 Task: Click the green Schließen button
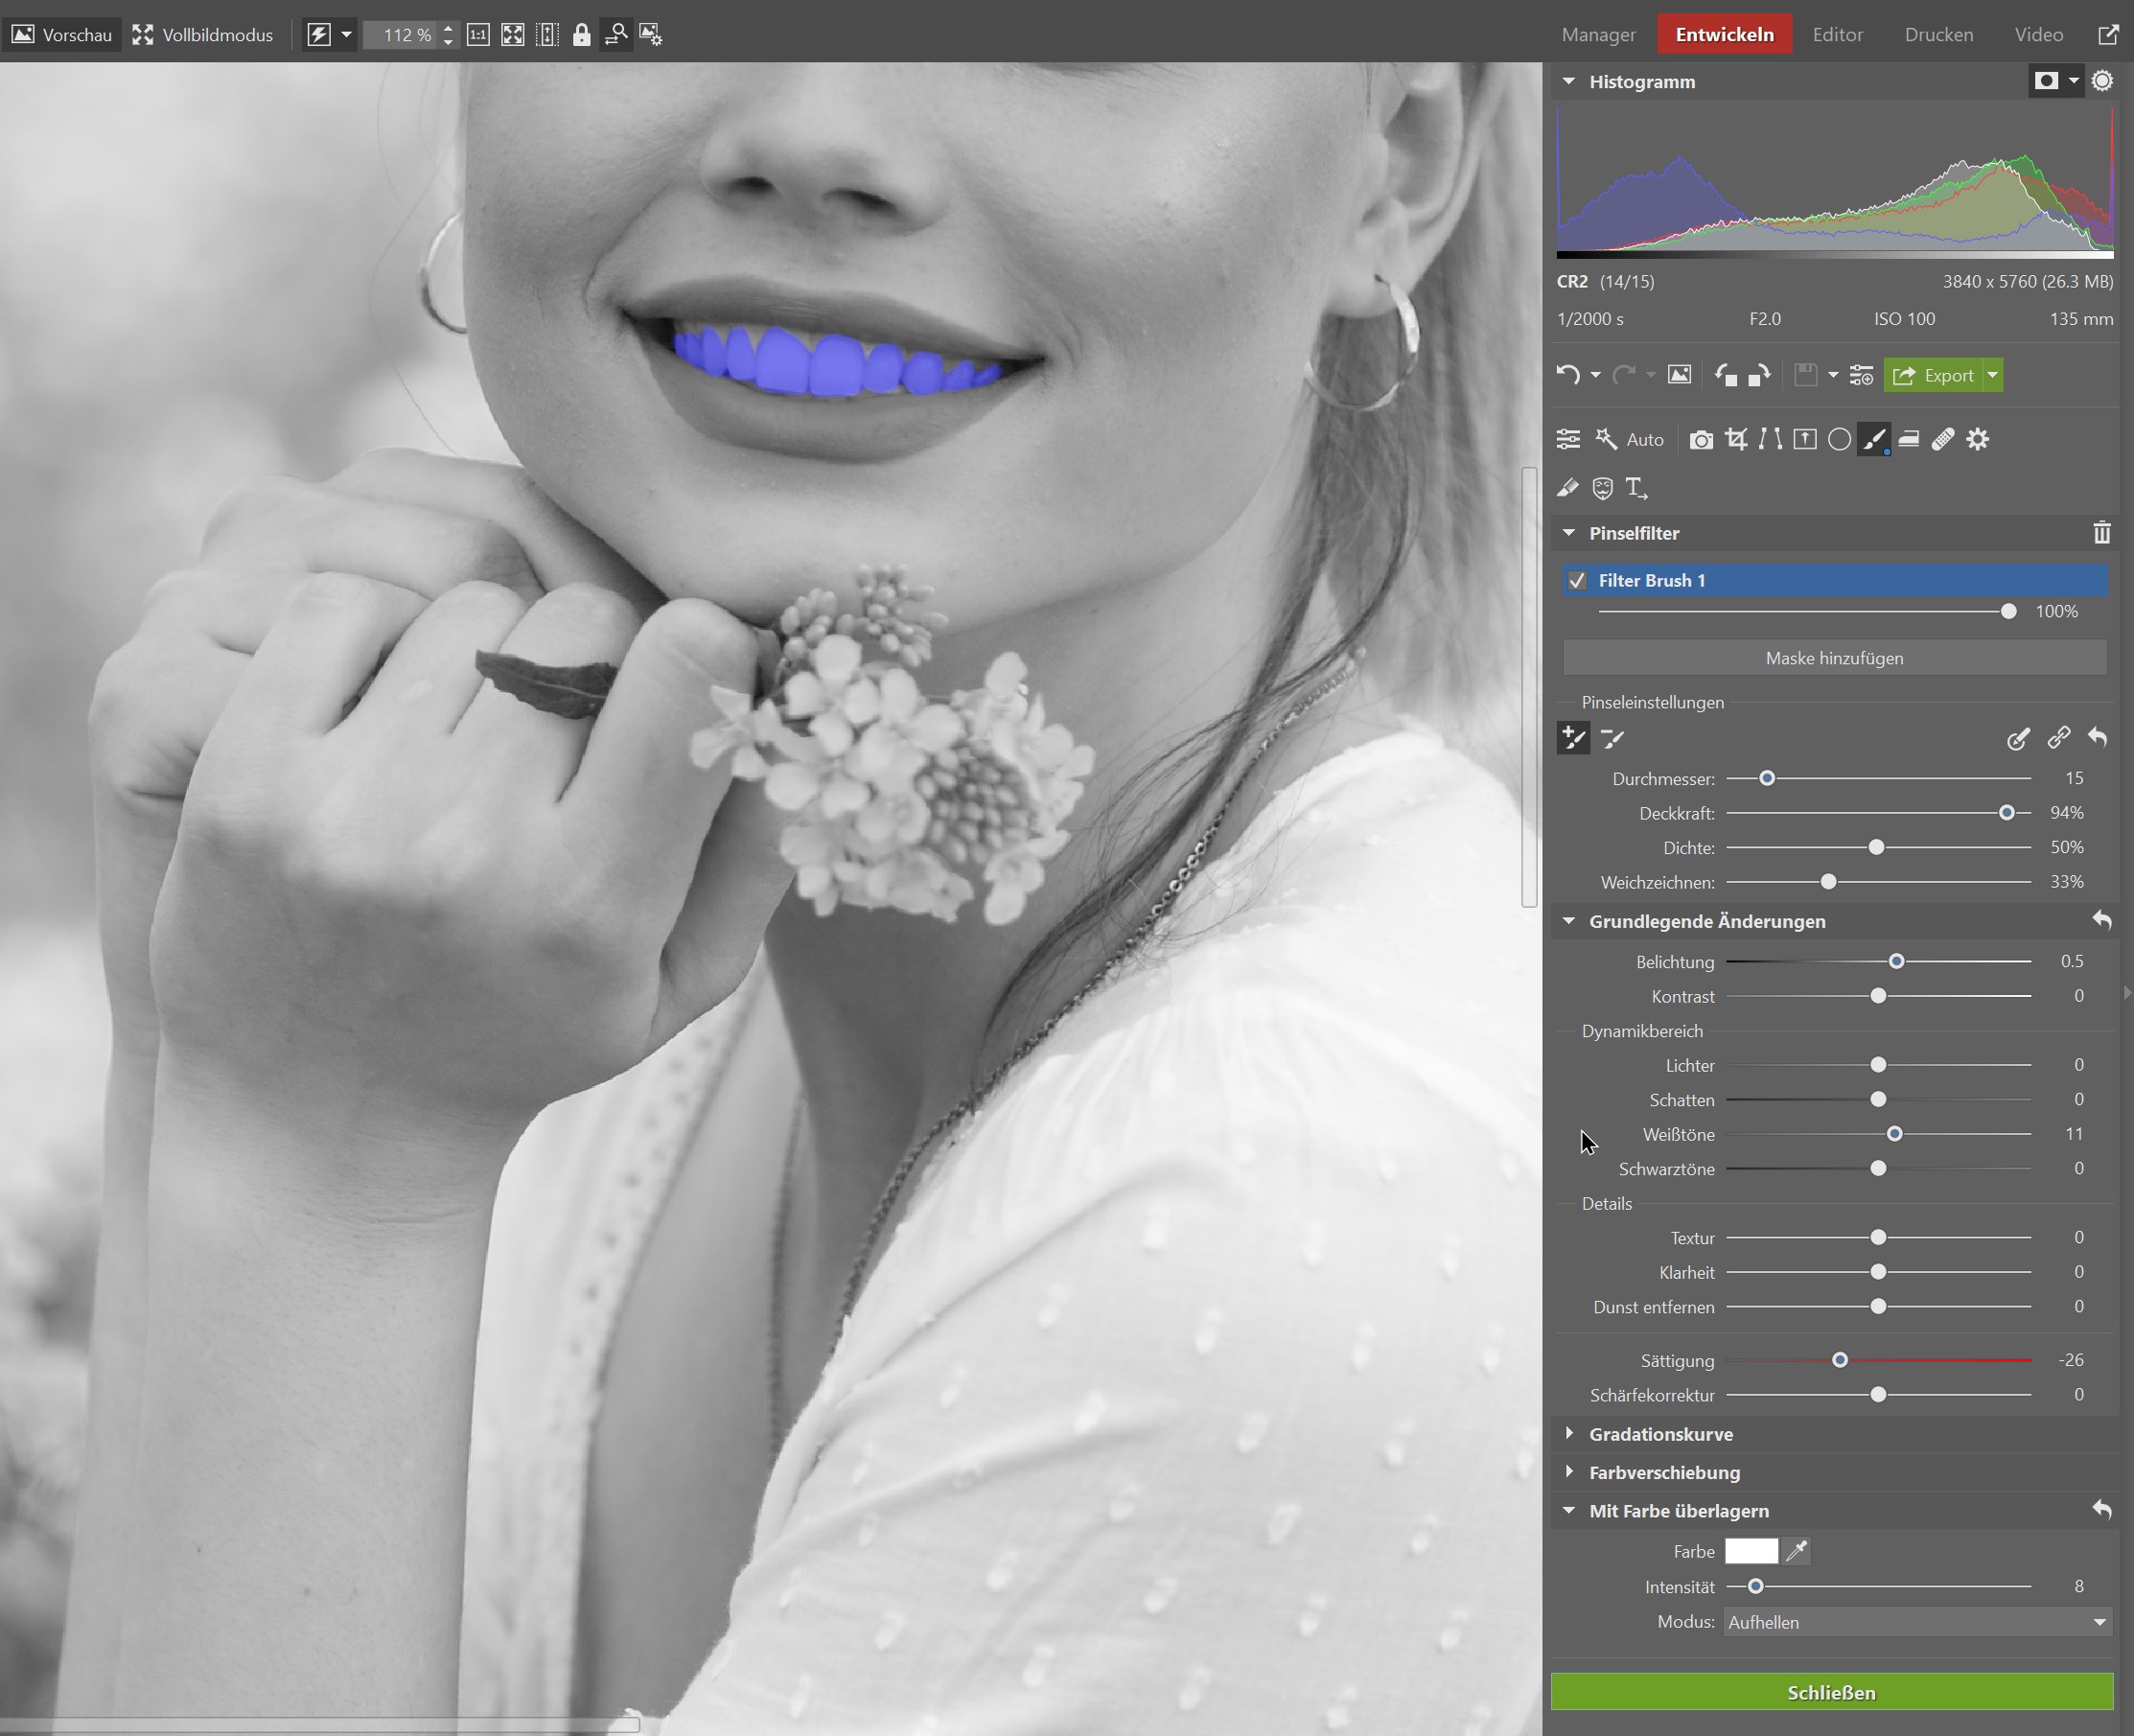(x=1831, y=1692)
